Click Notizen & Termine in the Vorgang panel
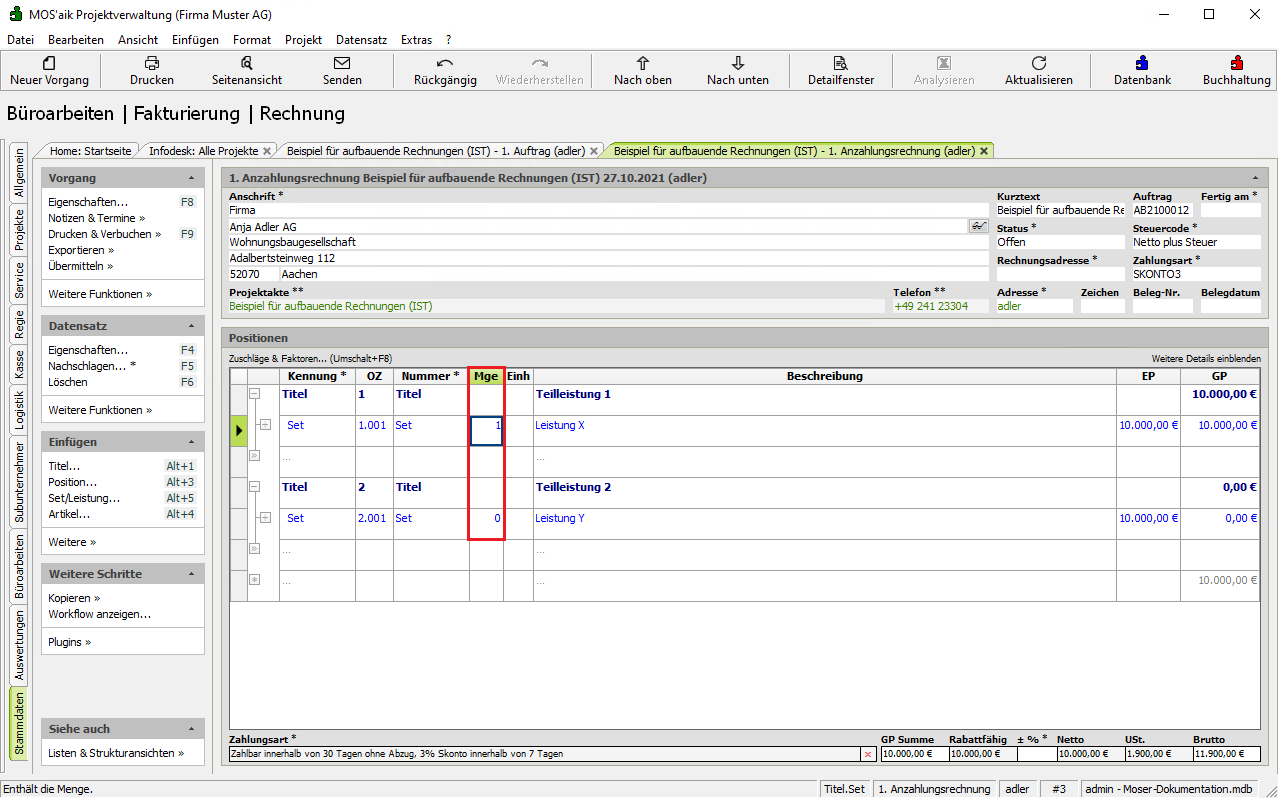The image size is (1278, 798). [96, 218]
